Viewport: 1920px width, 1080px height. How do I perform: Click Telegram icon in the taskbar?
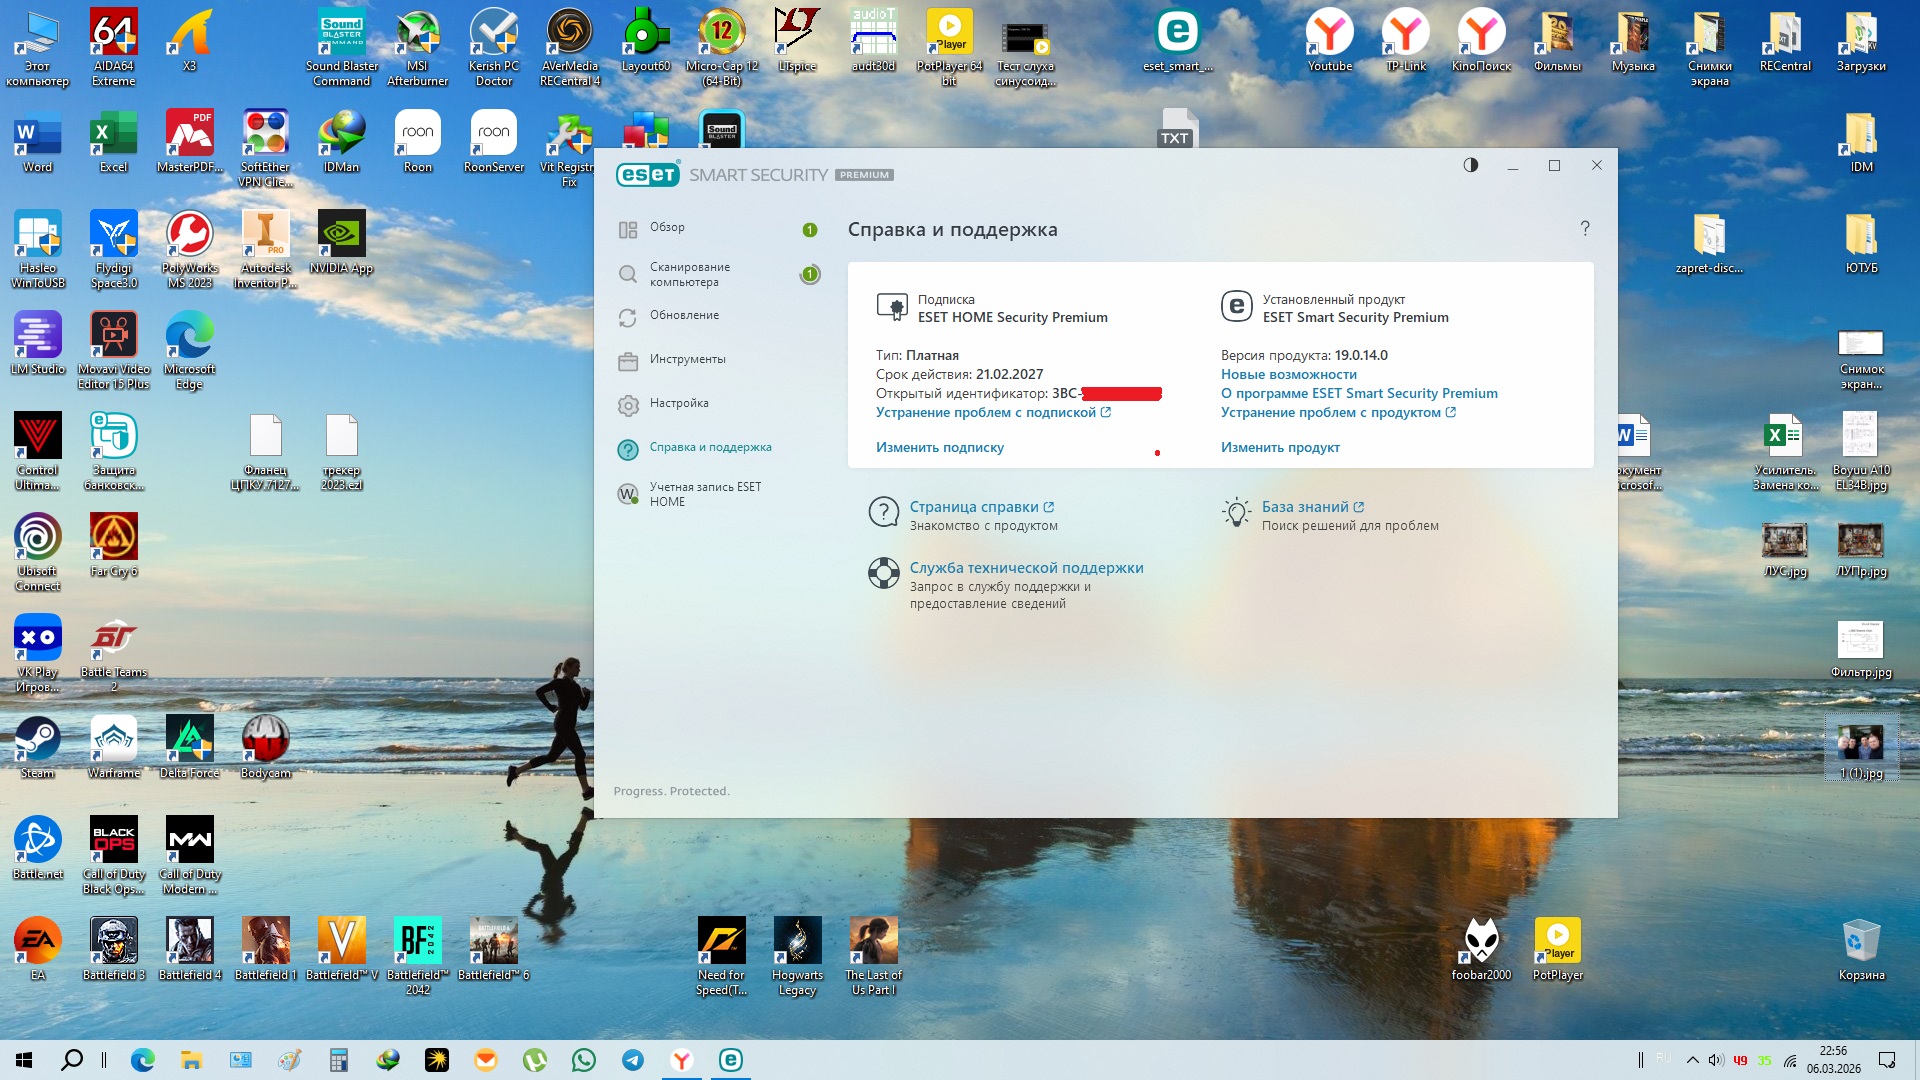click(x=632, y=1060)
